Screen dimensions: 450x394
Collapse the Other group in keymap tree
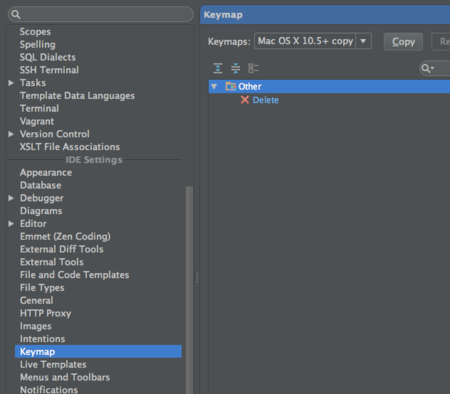pos(214,87)
